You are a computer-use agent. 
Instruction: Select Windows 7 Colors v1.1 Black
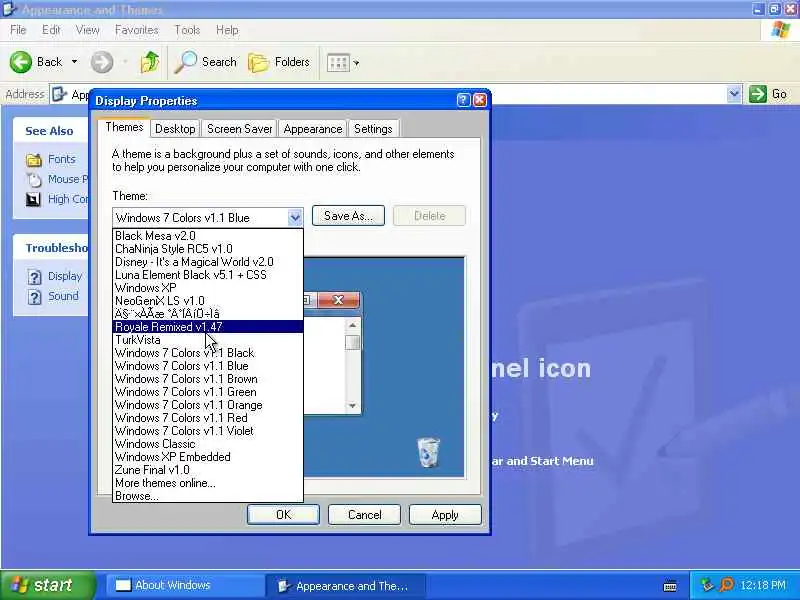pos(208,353)
